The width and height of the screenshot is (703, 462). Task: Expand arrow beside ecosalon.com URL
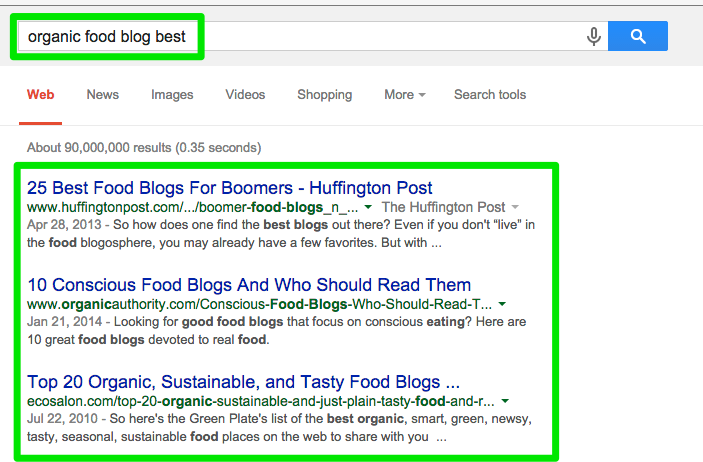click(x=505, y=401)
